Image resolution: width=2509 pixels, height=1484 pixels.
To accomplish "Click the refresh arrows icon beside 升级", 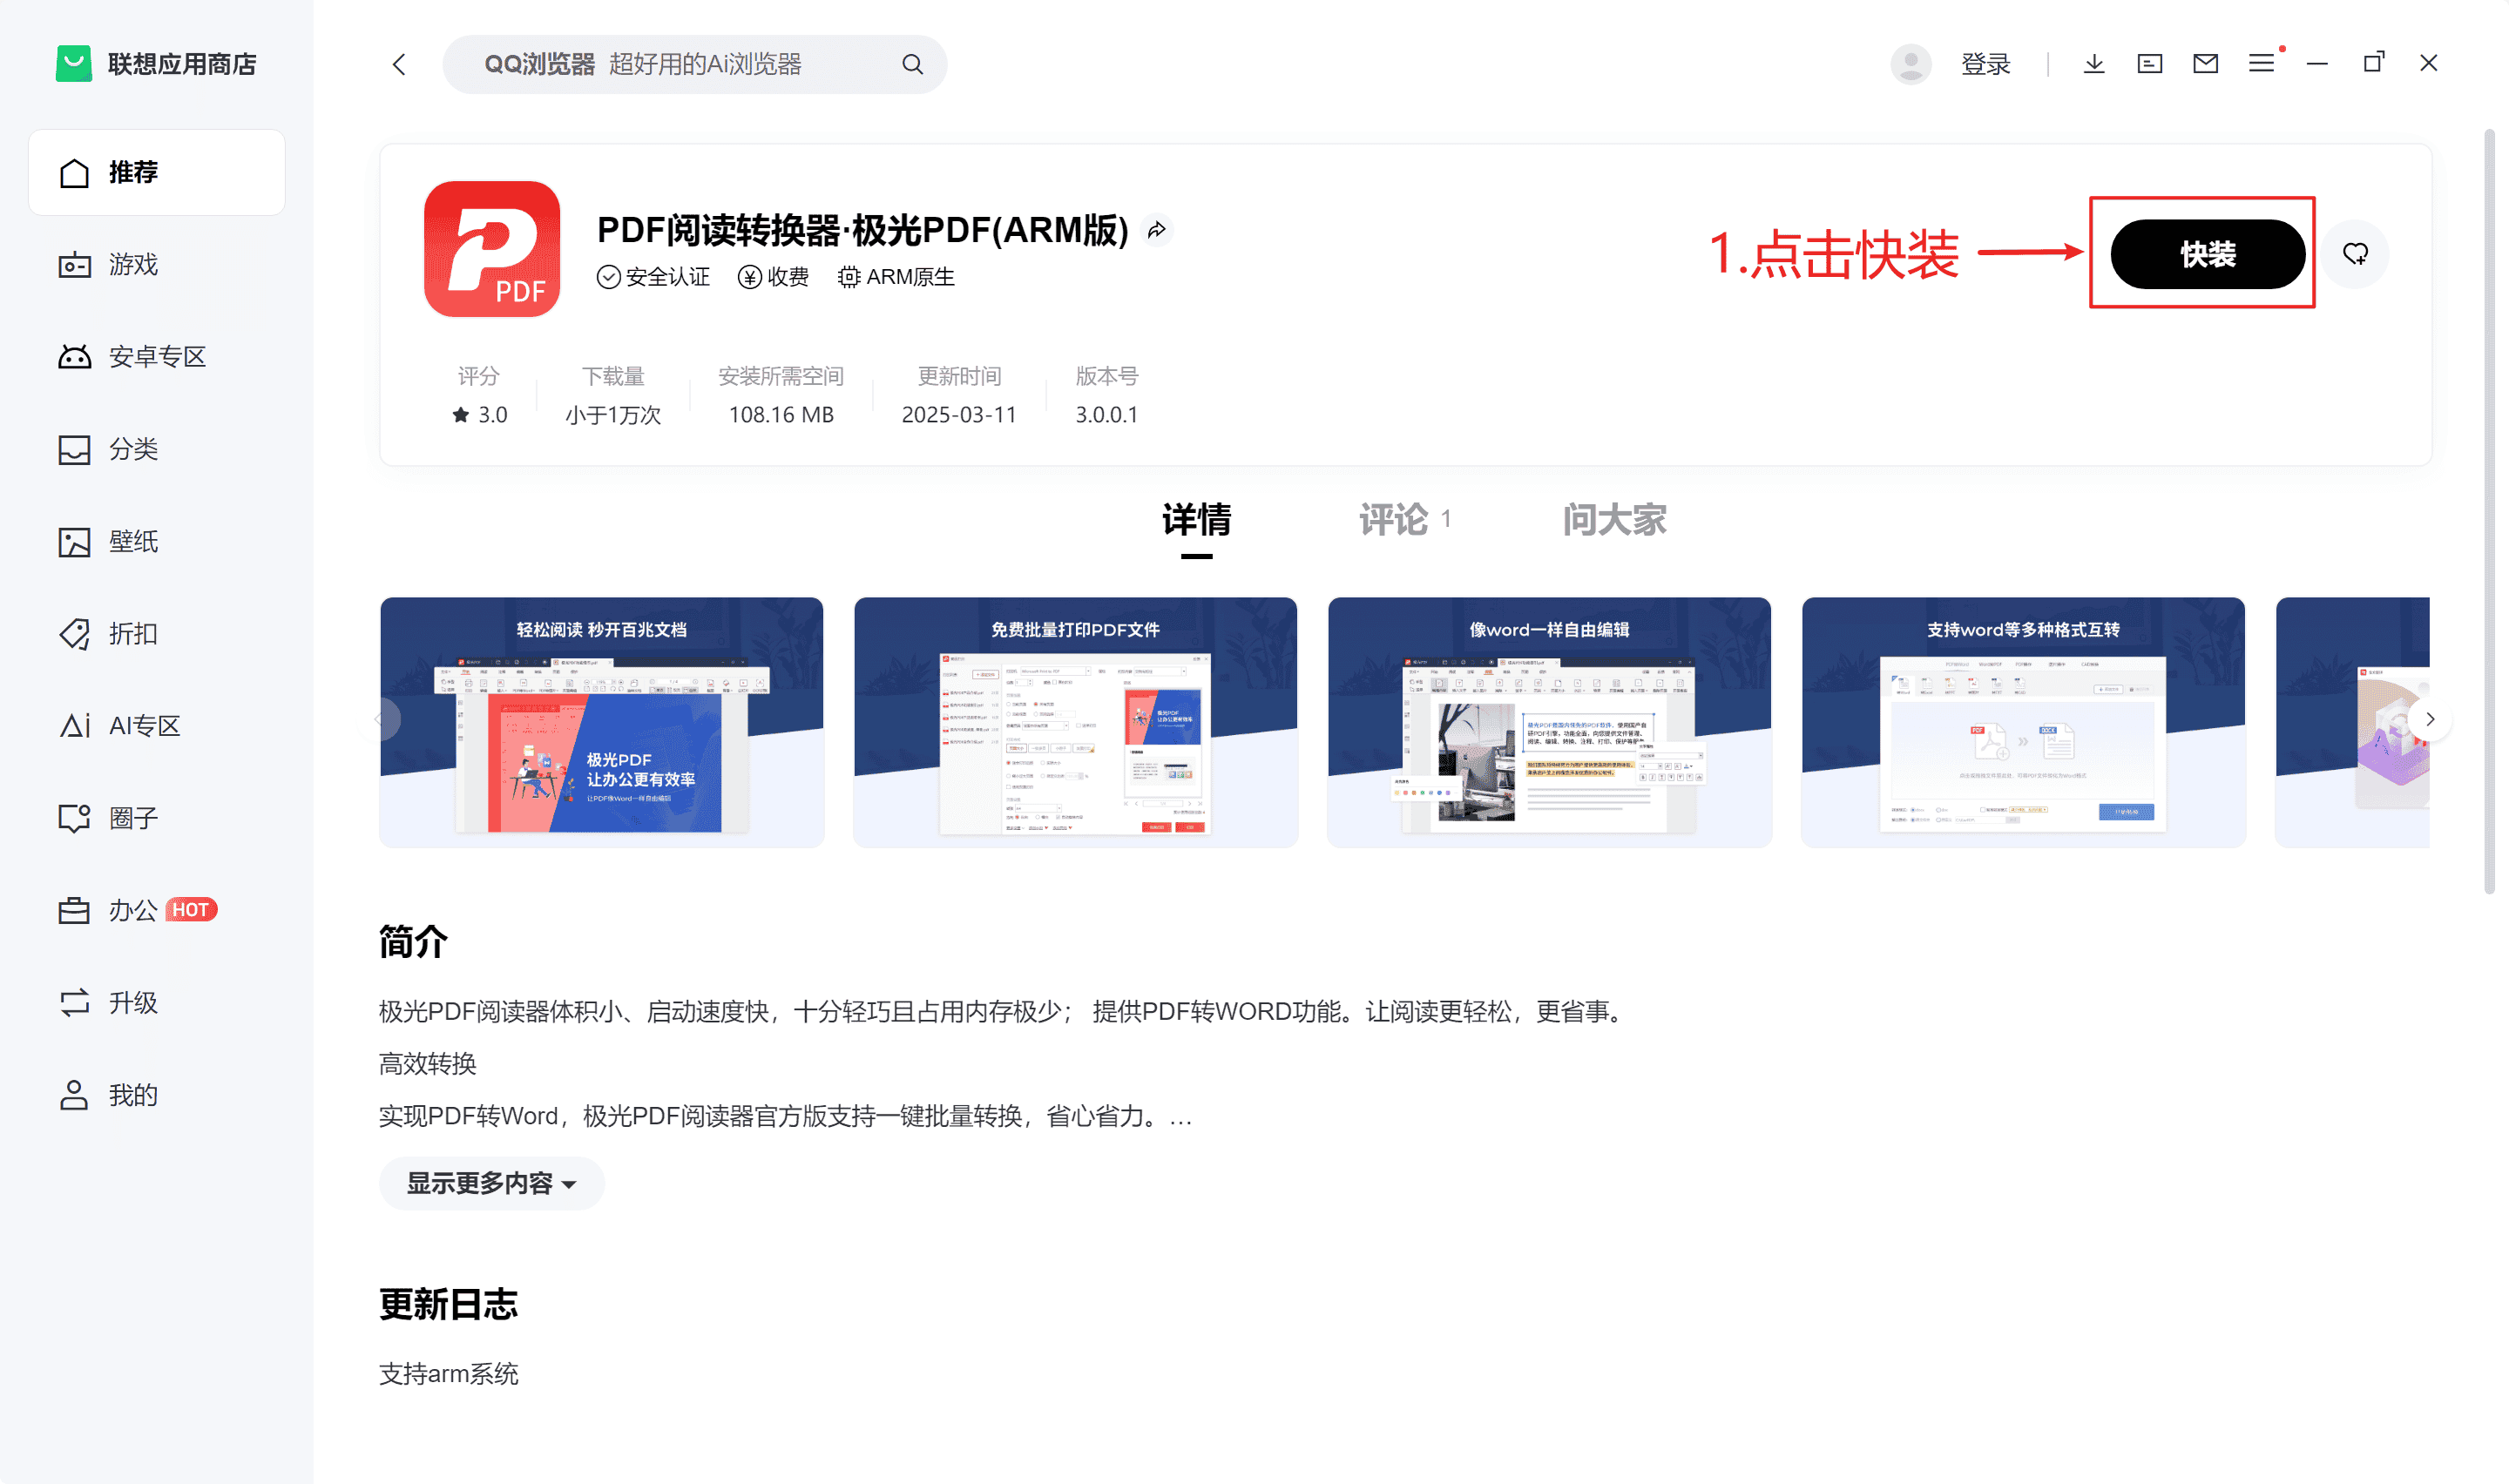I will click(x=74, y=1003).
